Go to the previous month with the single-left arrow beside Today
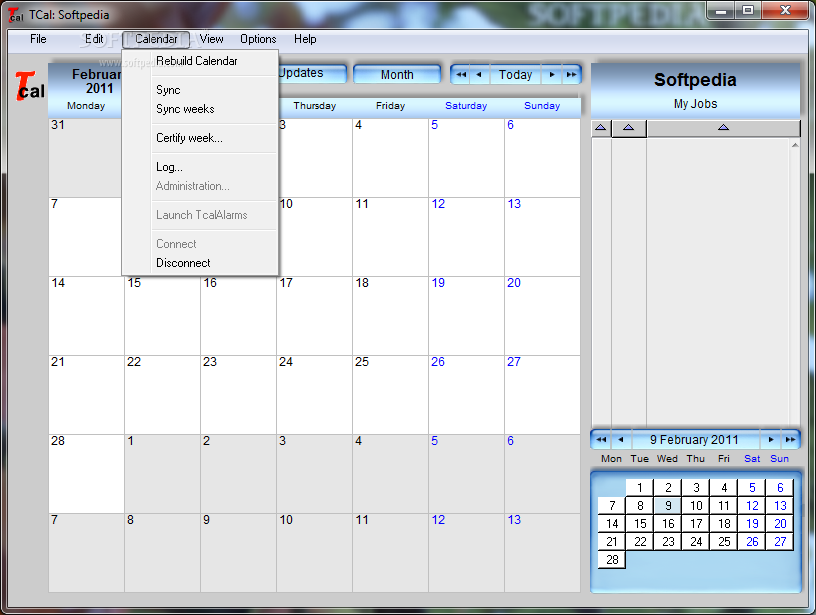Screen dimensions: 816x615 click(x=479, y=74)
